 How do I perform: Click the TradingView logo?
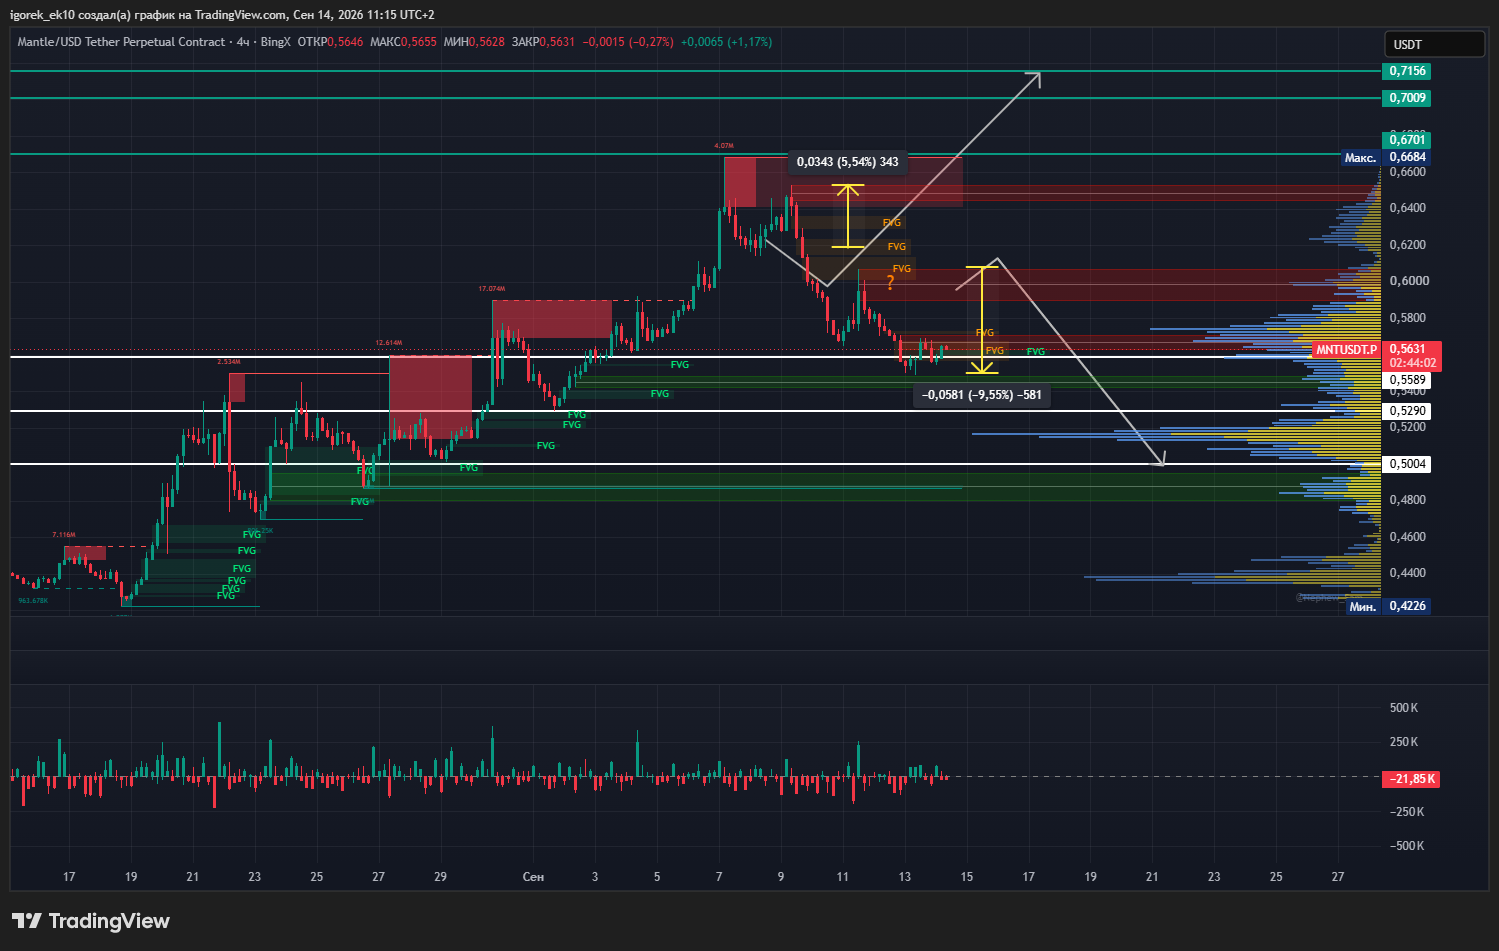pyautogui.click(x=91, y=921)
